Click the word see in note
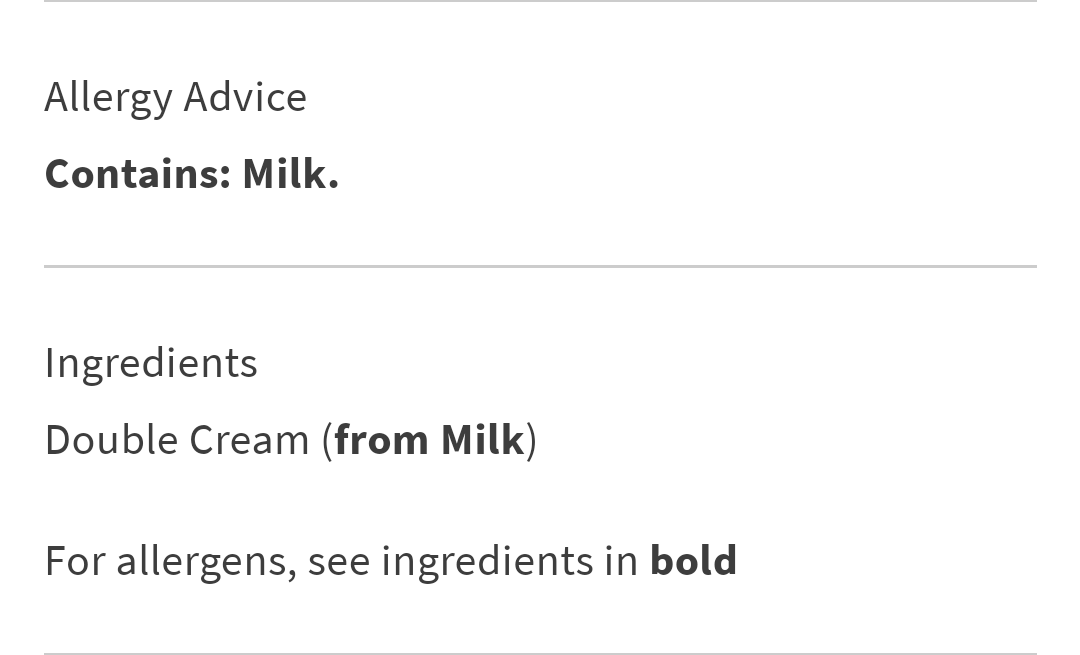 coord(338,562)
